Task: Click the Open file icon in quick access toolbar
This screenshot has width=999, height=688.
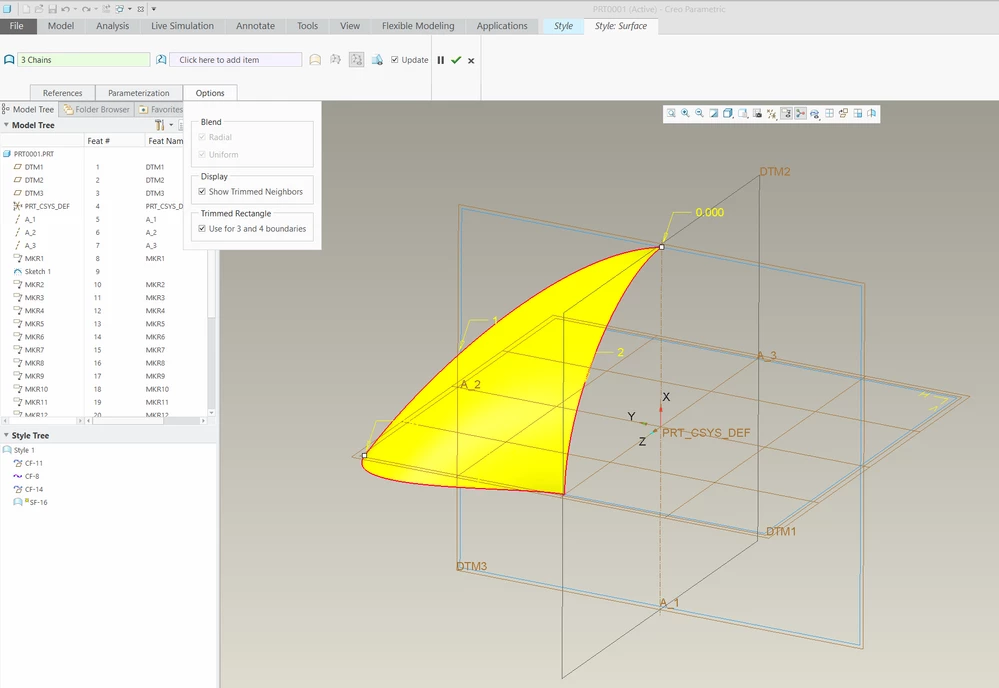Action: (39, 9)
